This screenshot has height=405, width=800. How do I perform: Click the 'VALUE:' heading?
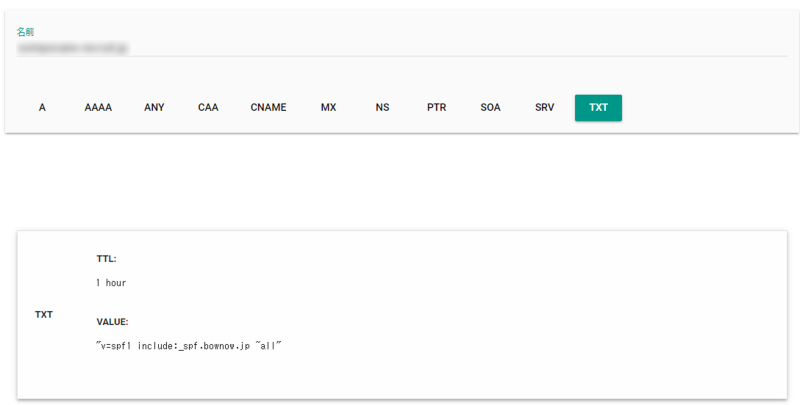(112, 322)
